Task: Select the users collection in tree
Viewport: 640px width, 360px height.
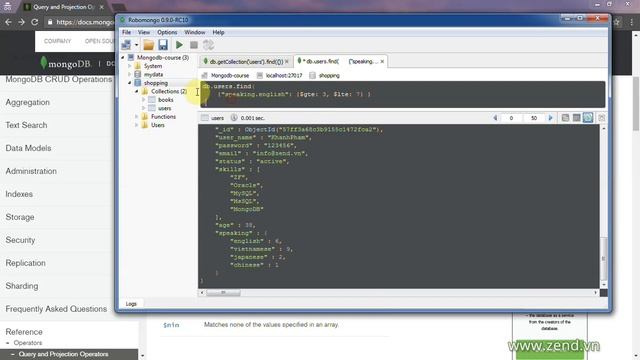Action: click(164, 109)
